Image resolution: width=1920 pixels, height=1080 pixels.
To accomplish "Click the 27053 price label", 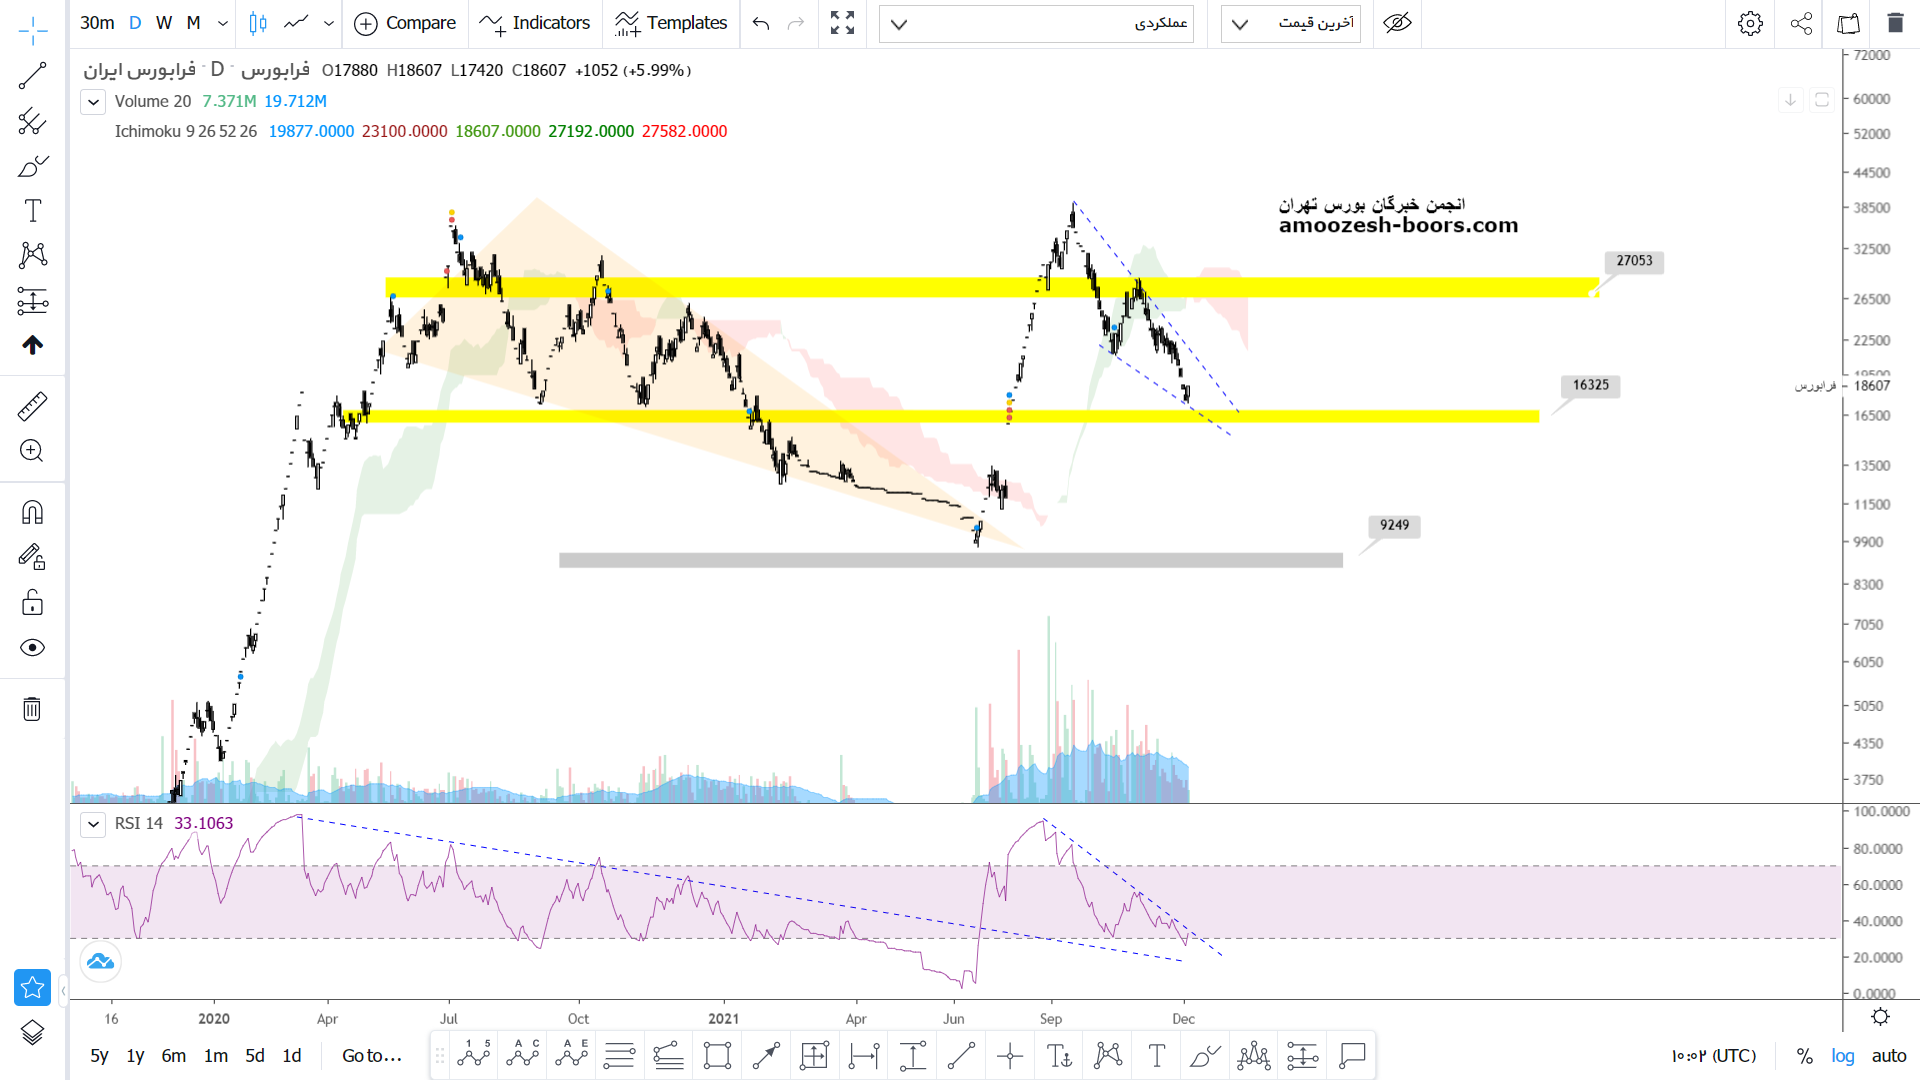I will [1634, 261].
